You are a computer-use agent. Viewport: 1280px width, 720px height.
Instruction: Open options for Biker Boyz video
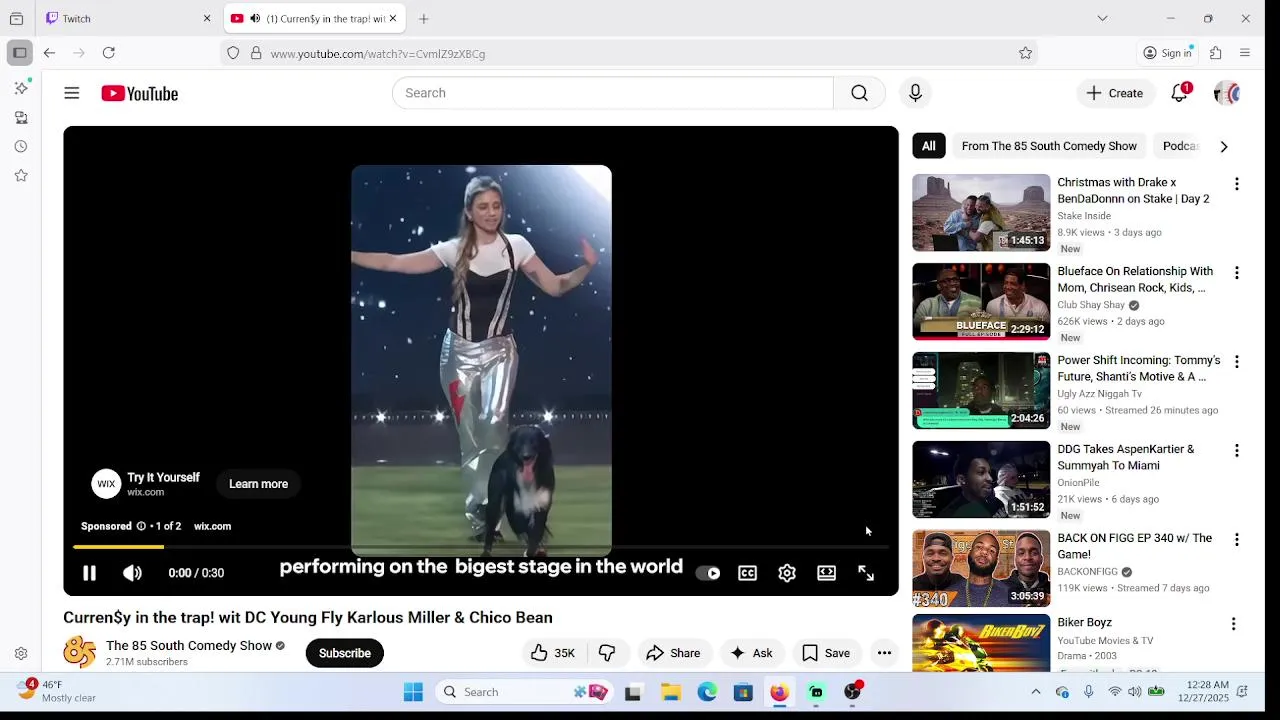pos(1234,624)
